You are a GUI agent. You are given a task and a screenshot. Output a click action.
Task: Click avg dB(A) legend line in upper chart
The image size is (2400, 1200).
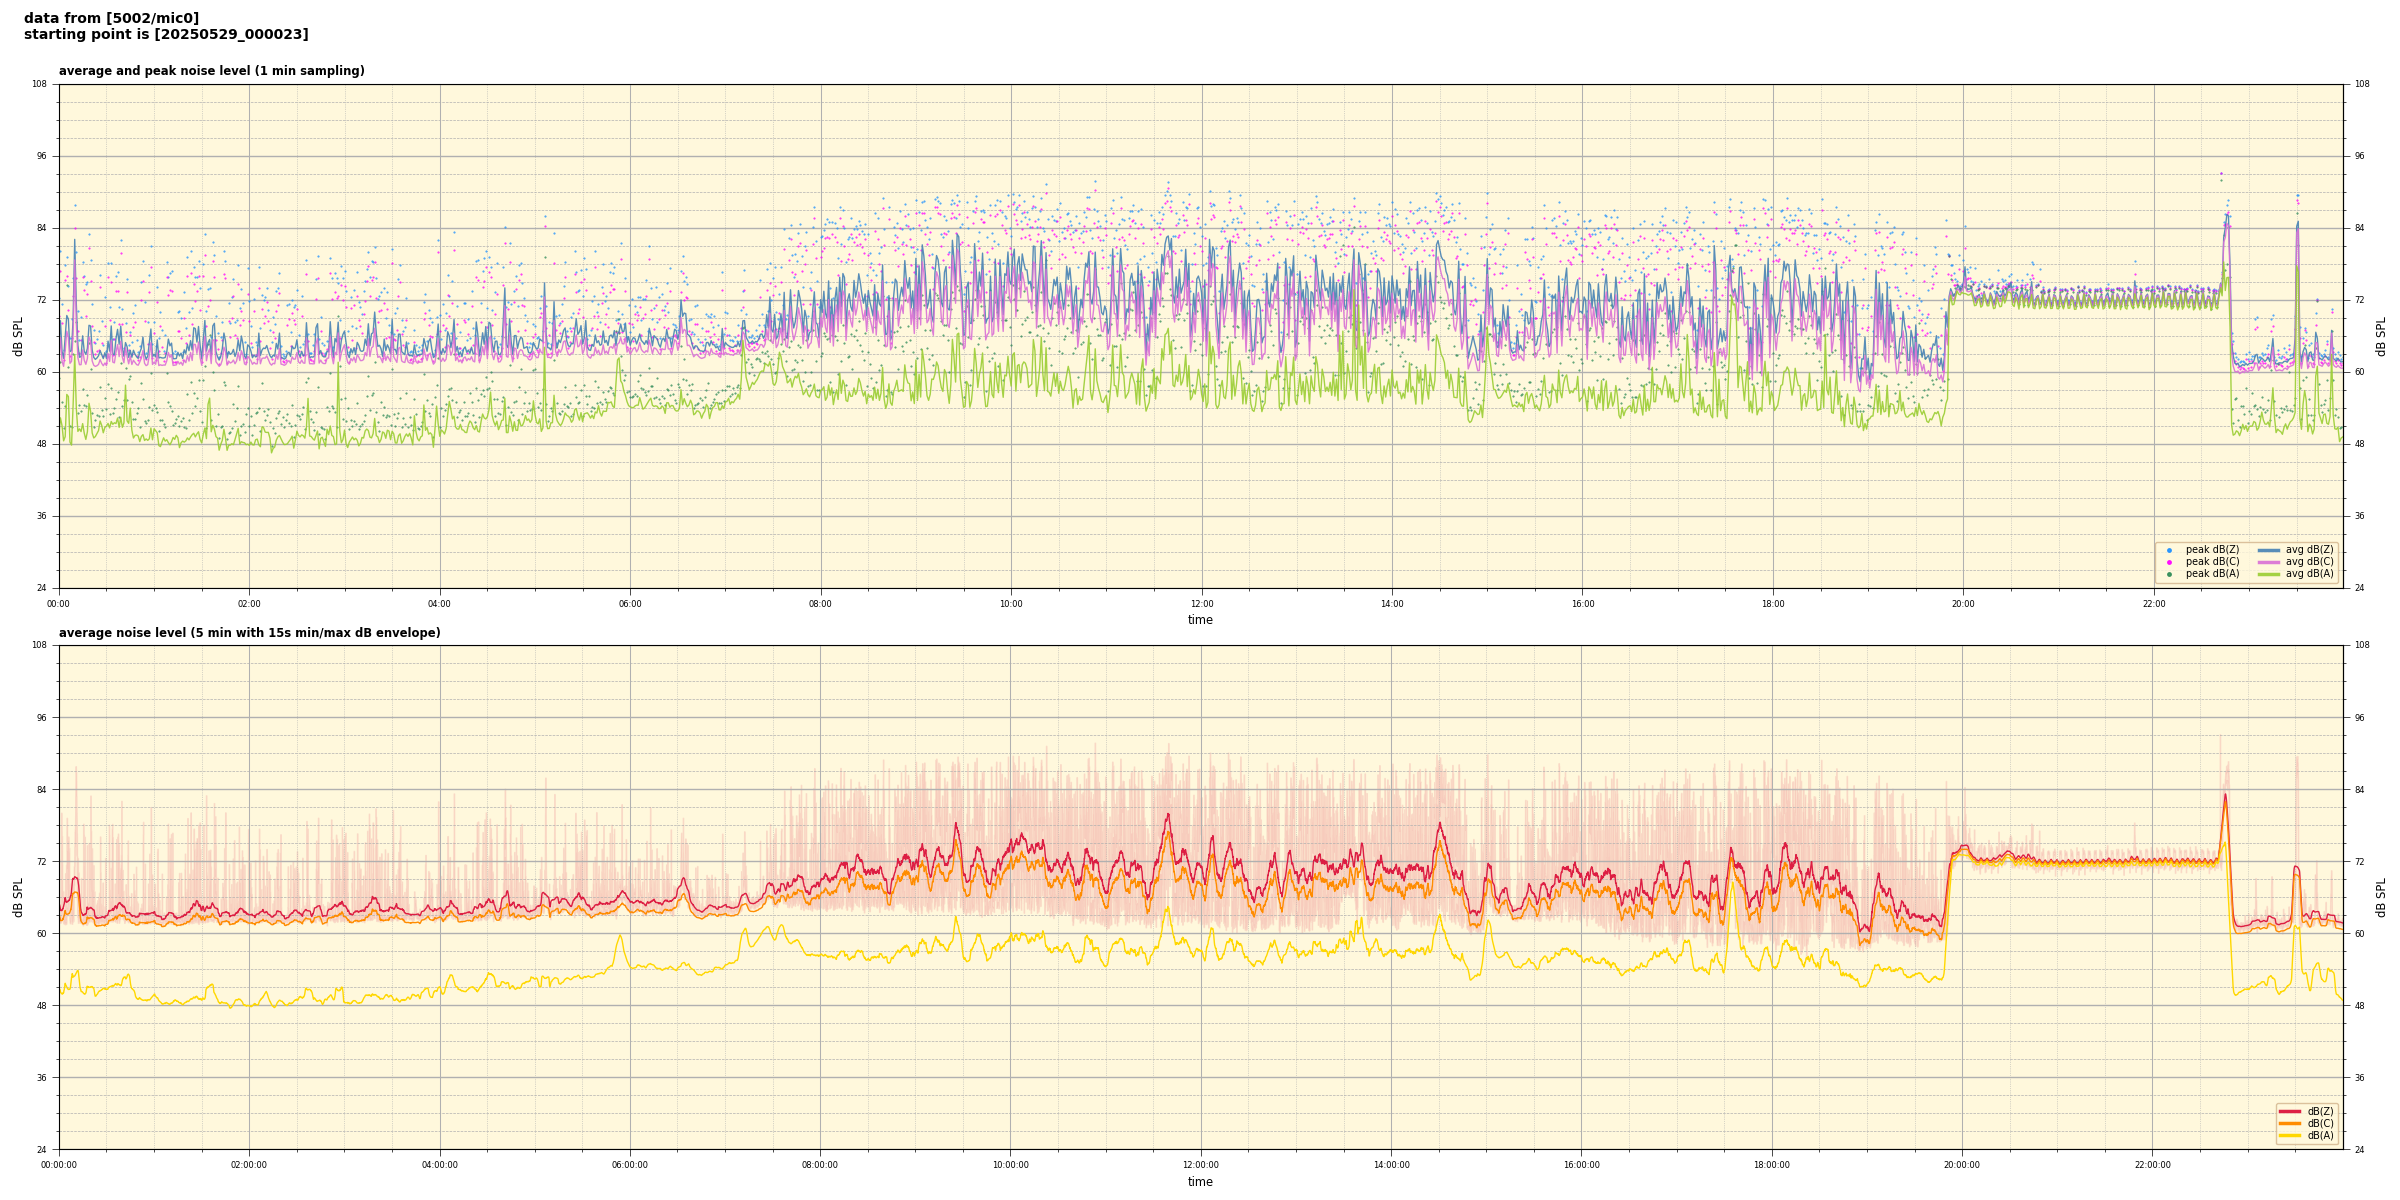[x=2269, y=574]
